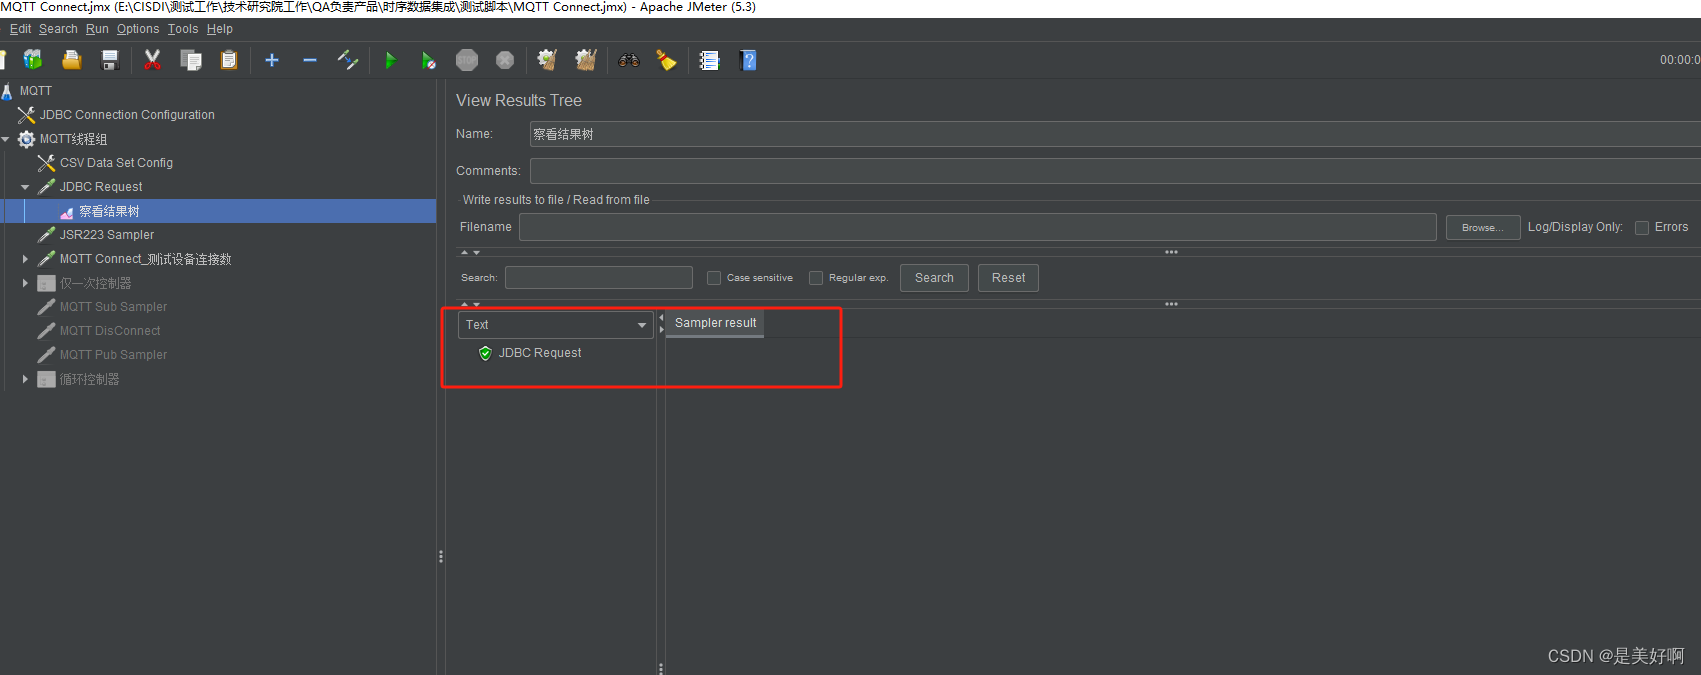
Task: Focus the Name field containing 察看结果树
Action: pos(1115,134)
